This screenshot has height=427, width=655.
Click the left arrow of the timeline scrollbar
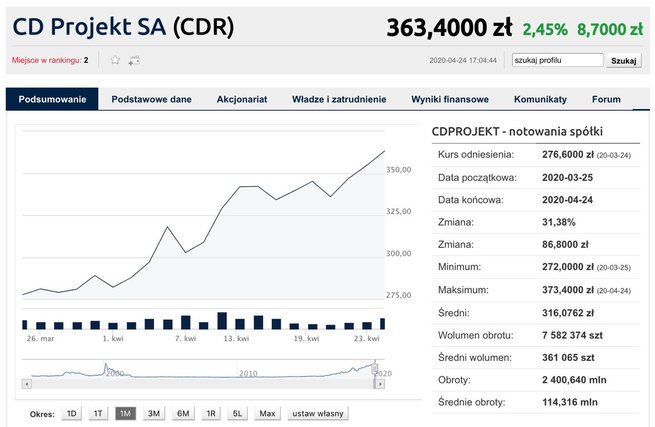pyautogui.click(x=27, y=384)
